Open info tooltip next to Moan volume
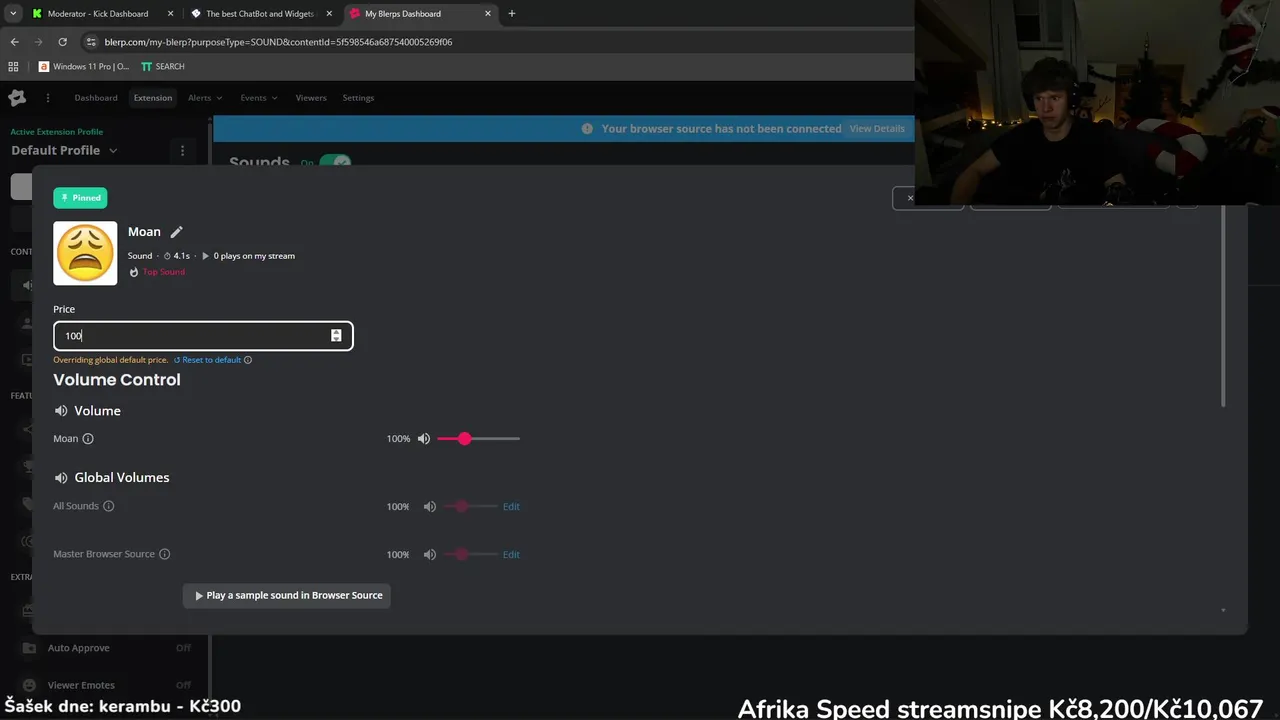The height and width of the screenshot is (720, 1280). [x=88, y=438]
